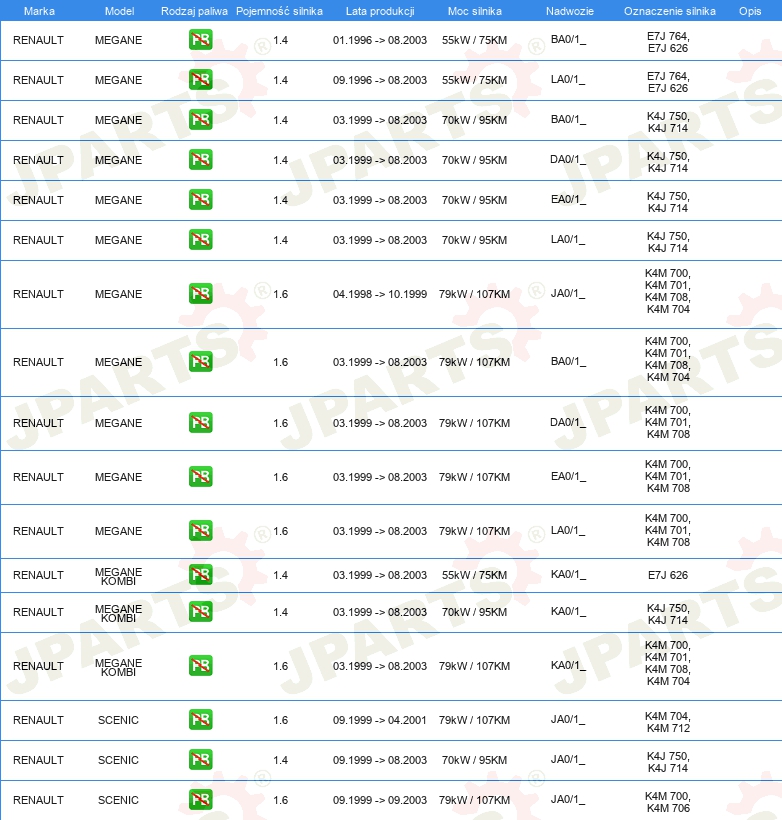Select the date '04.1998 -> 10.1999'

tap(380, 294)
